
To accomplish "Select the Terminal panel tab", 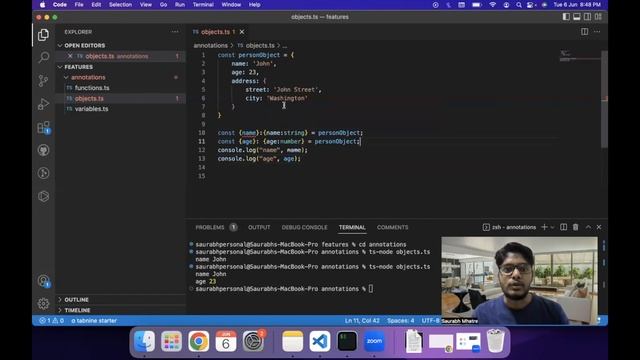I will [352, 227].
